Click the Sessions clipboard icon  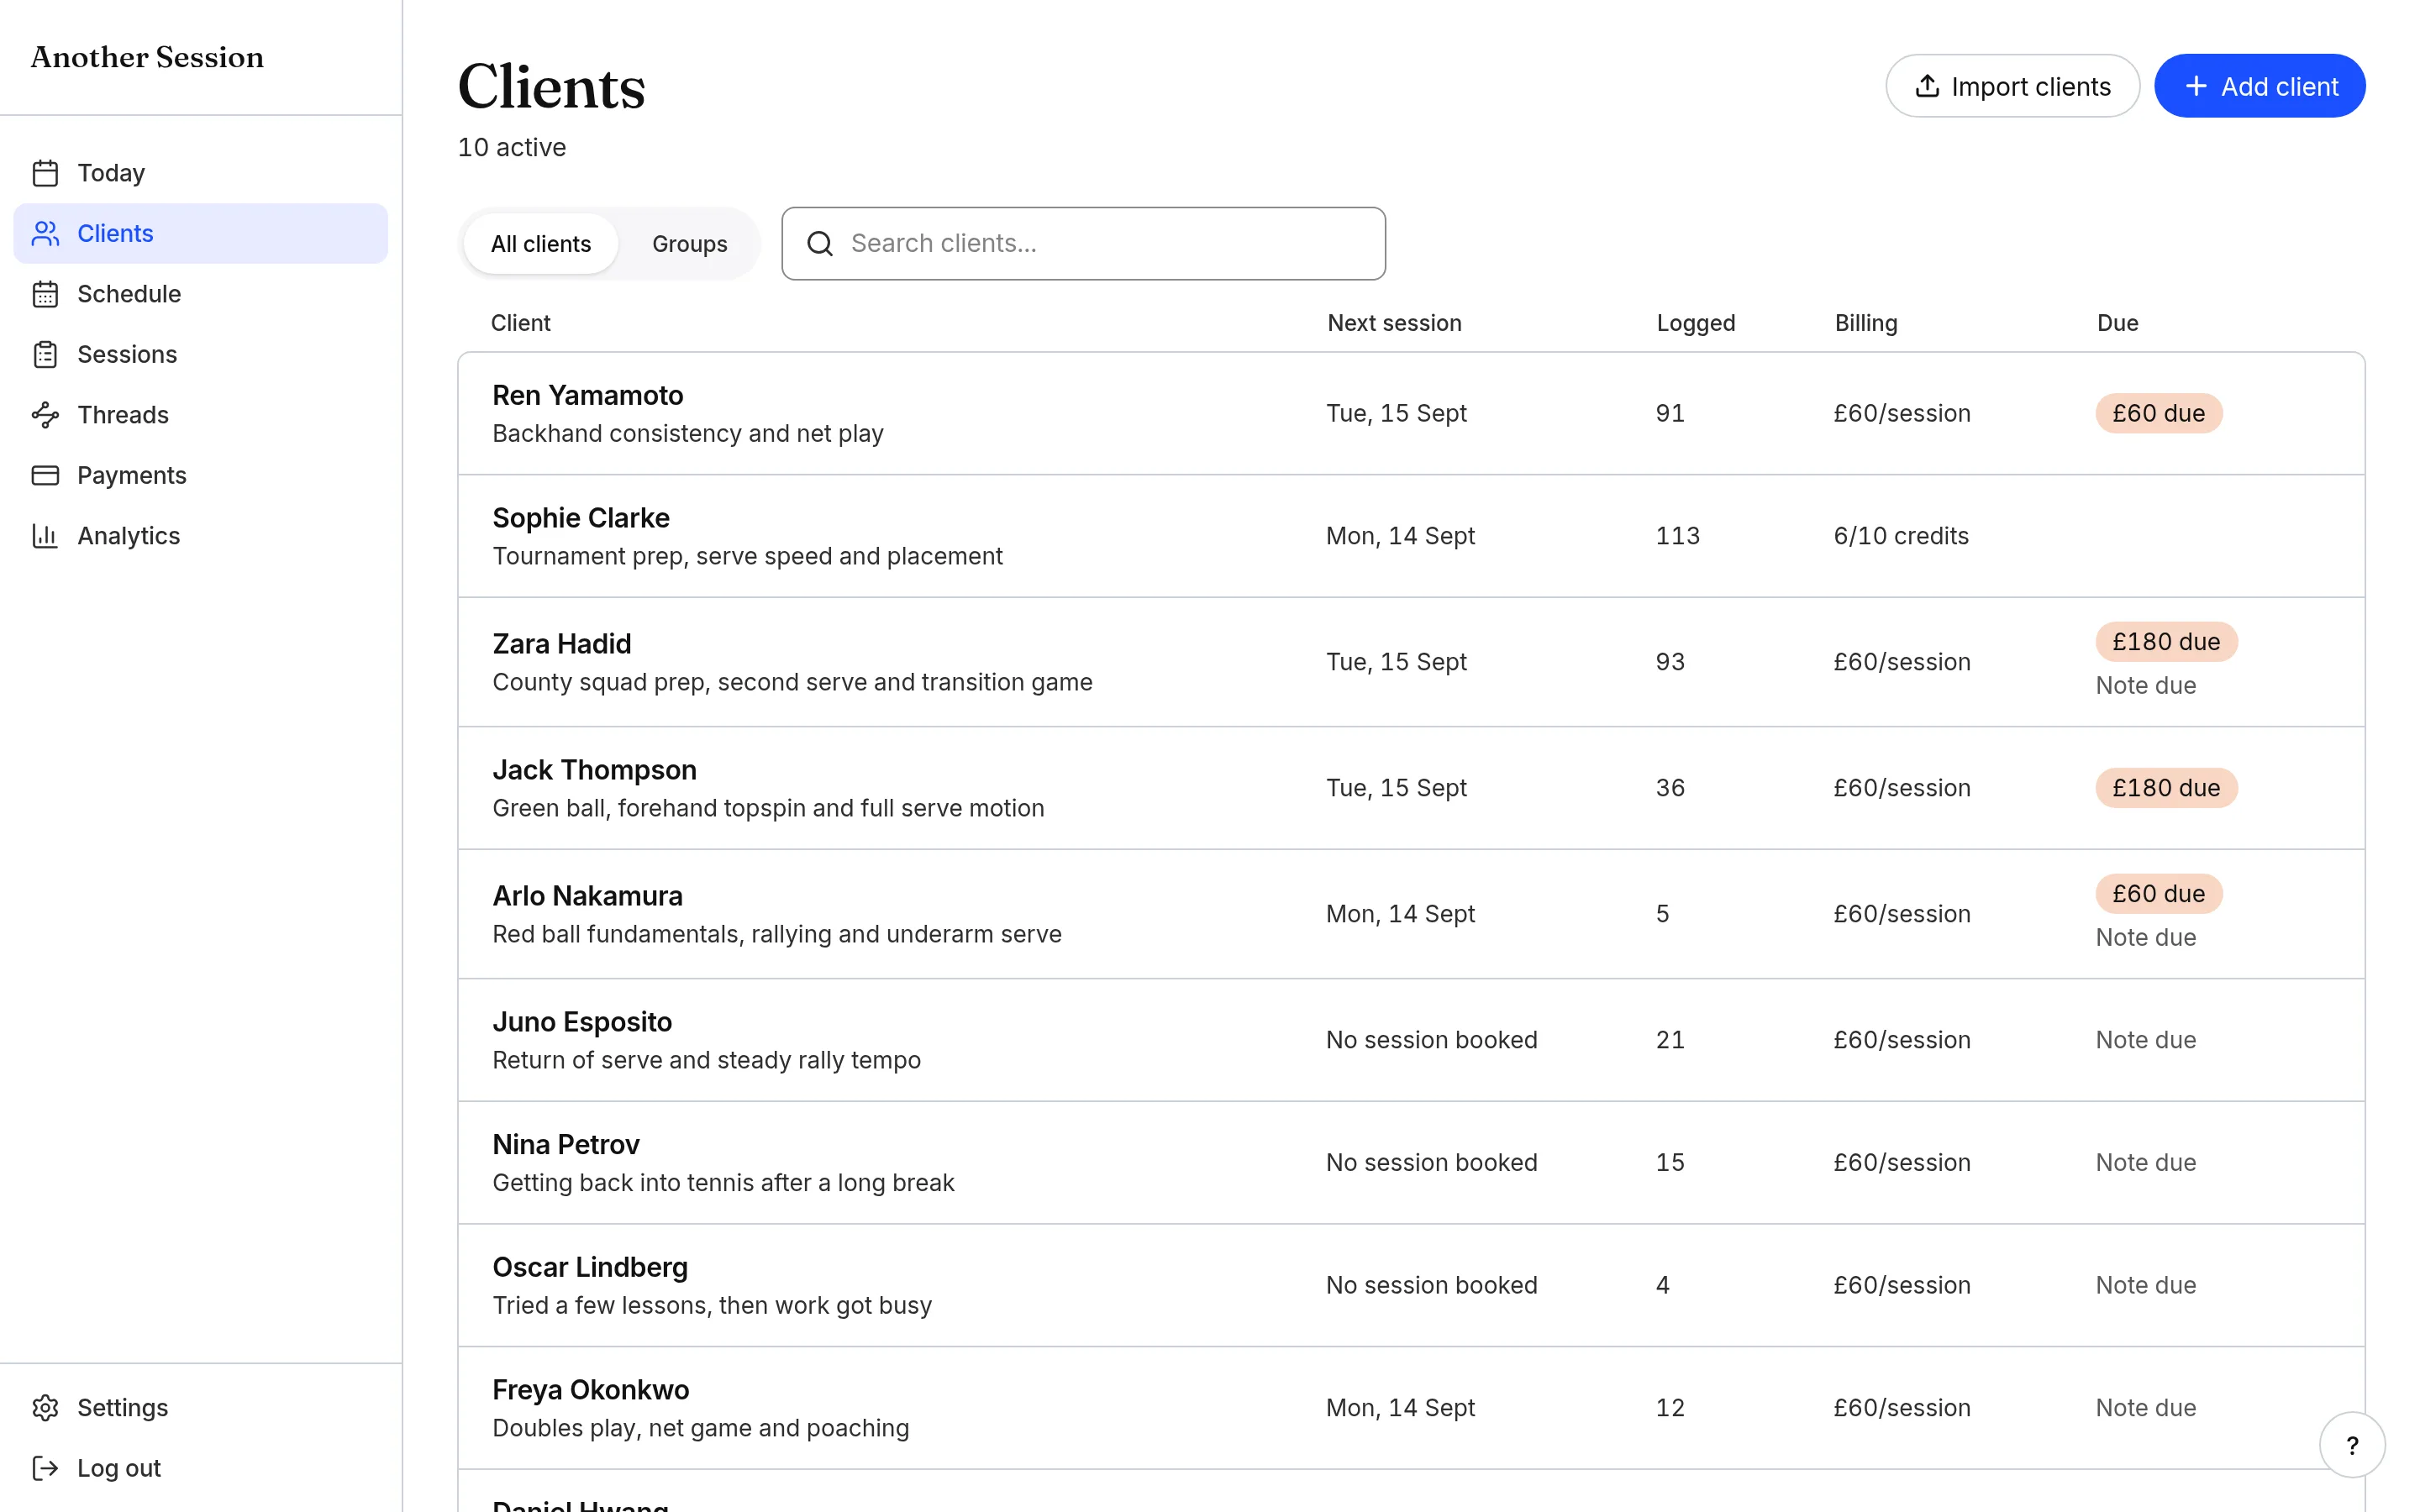(45, 354)
